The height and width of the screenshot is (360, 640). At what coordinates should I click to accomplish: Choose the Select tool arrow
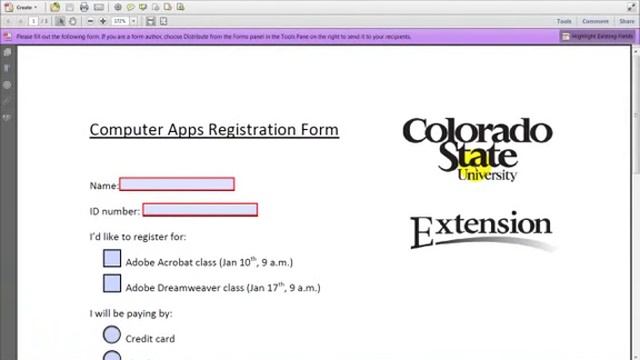[60, 21]
